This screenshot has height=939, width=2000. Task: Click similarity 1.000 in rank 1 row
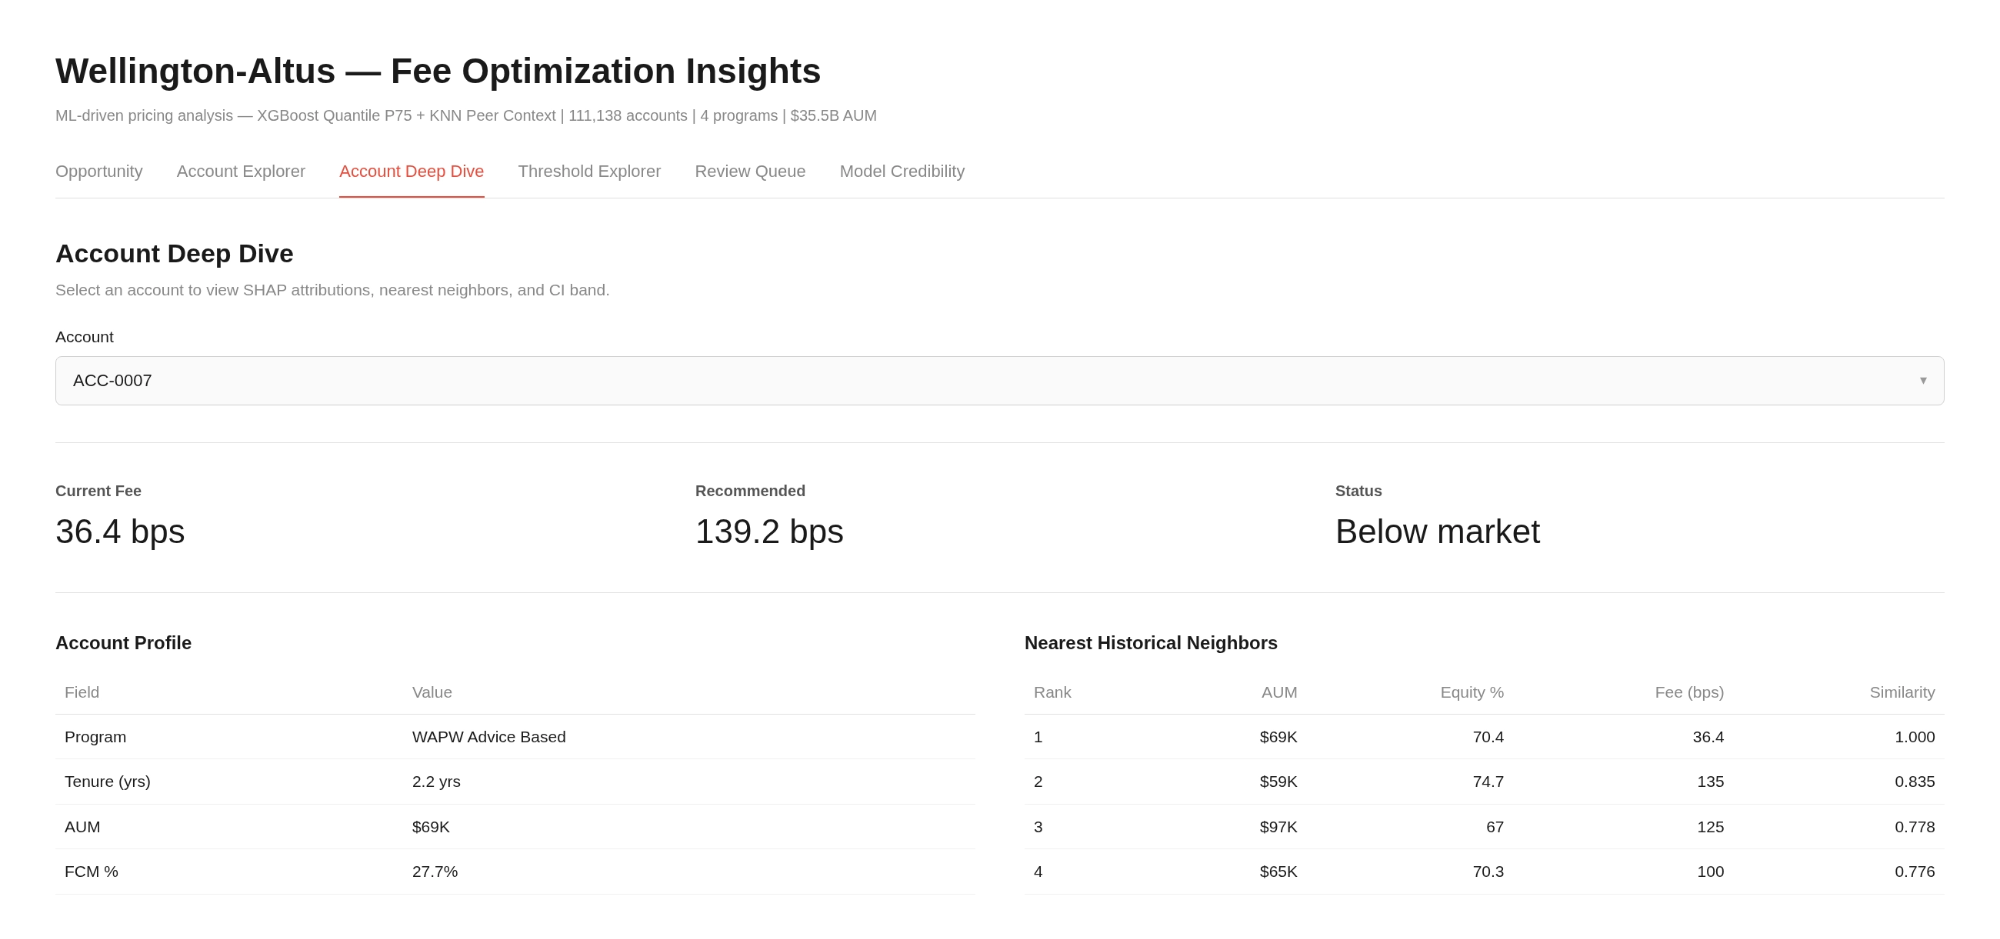pos(1915,737)
